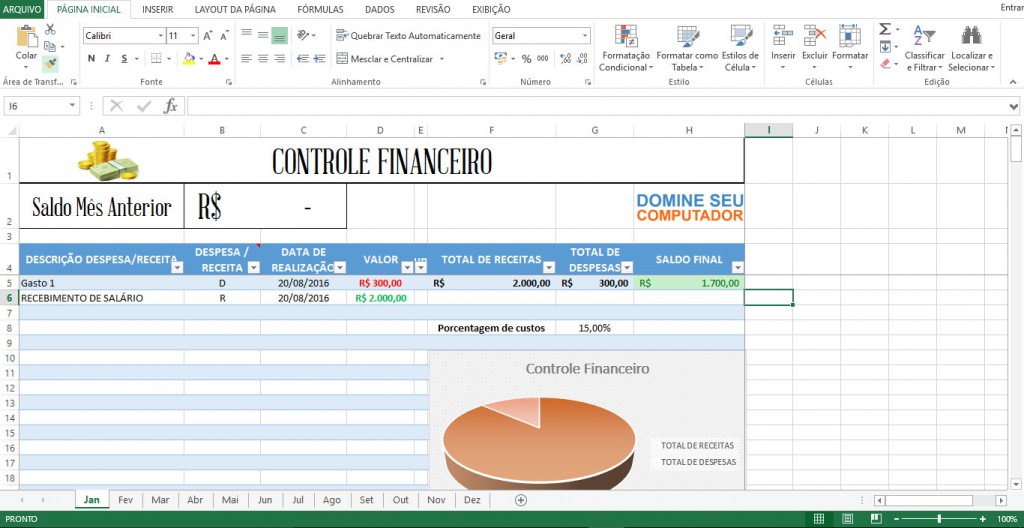The image size is (1024, 528).
Task: Expand the formula bar chevron
Action: [1014, 106]
